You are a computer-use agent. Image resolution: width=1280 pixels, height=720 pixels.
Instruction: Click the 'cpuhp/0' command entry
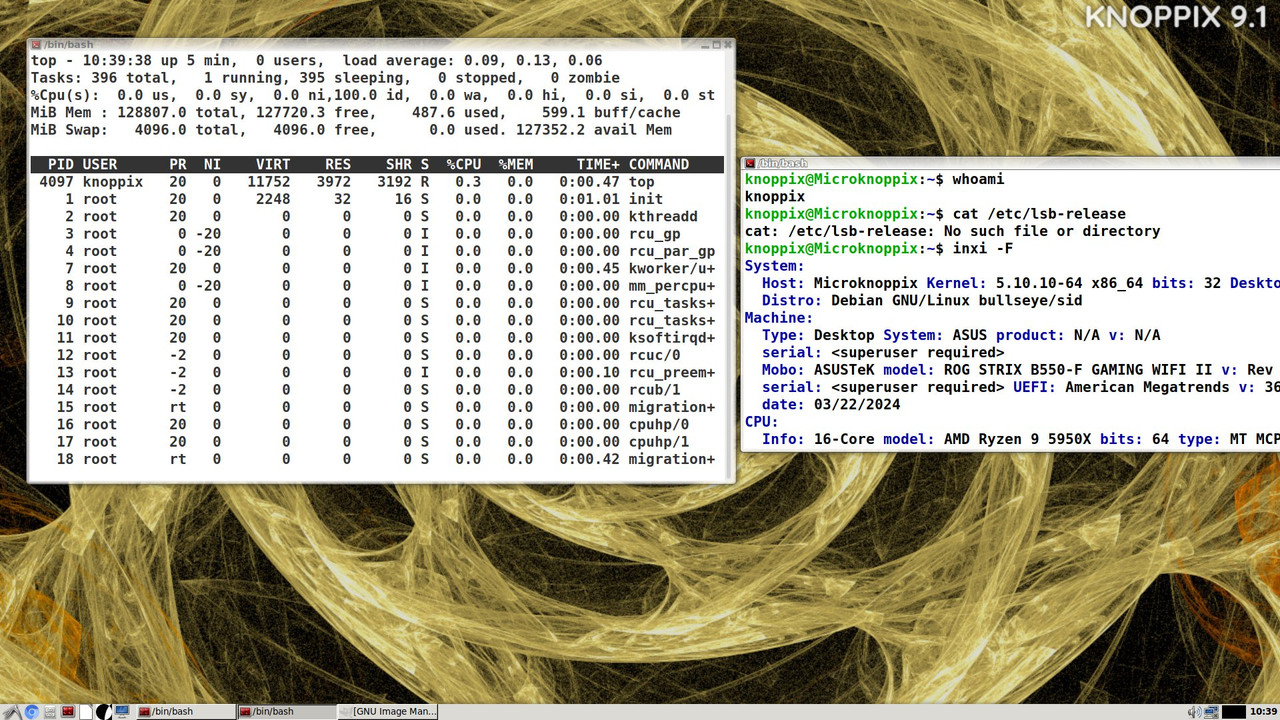[x=658, y=424]
